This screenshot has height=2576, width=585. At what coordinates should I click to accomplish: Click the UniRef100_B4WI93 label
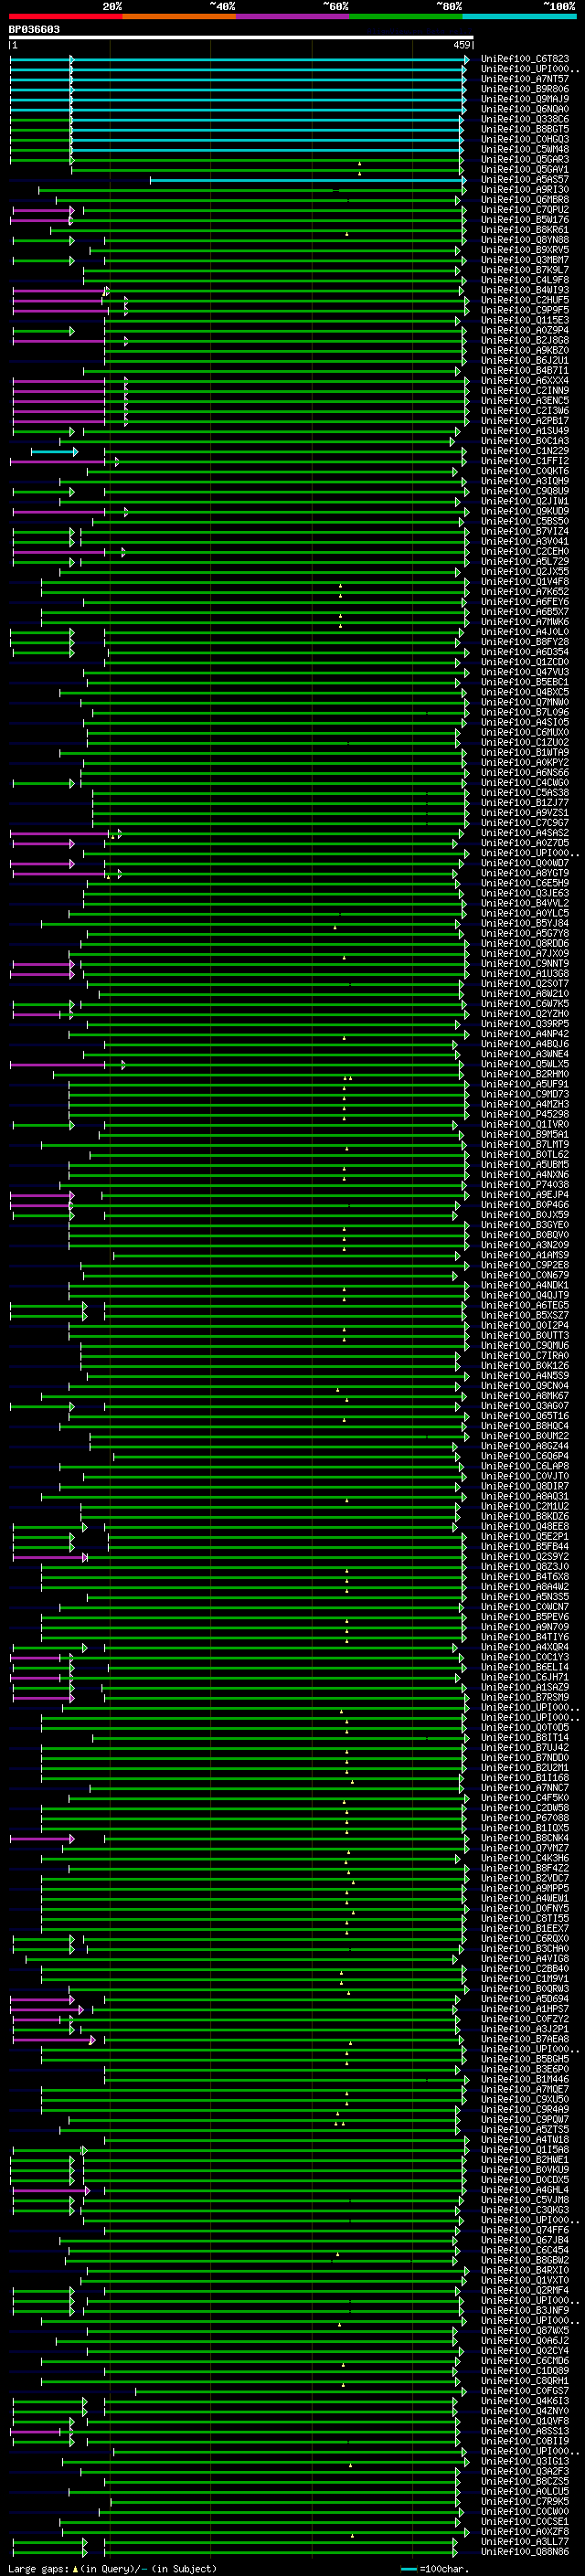525,290
